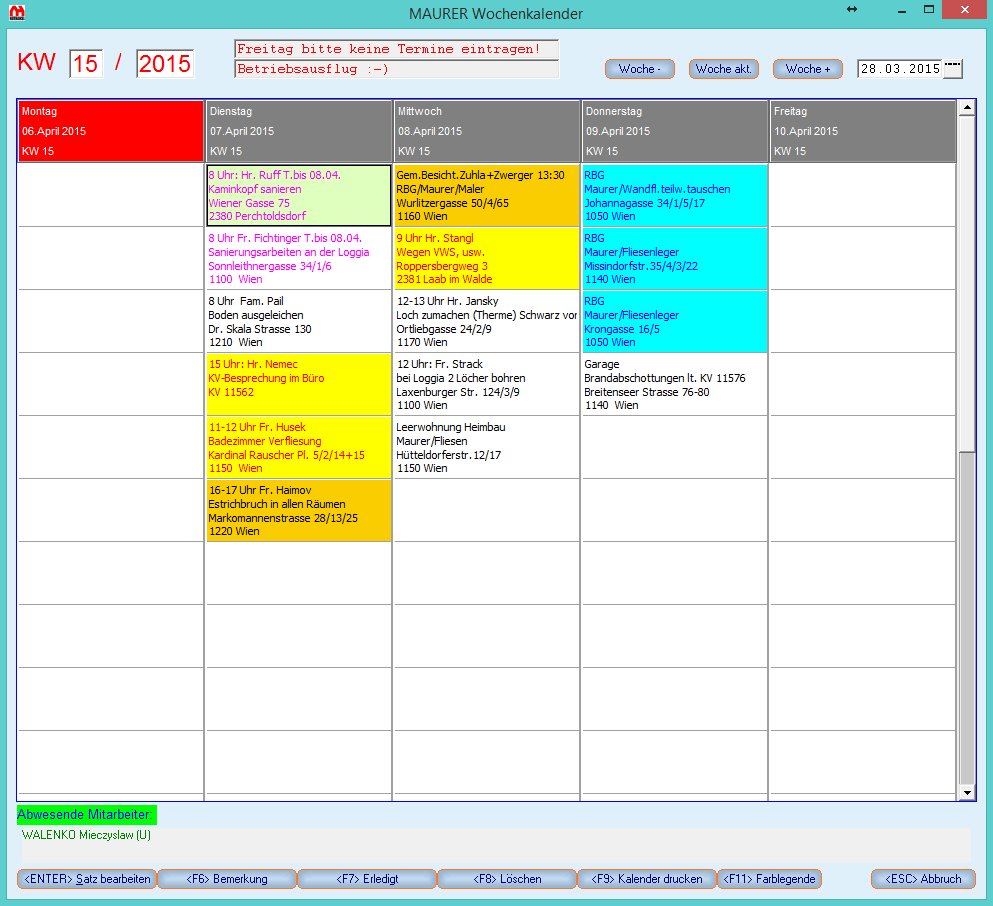Viewport: 993px width, 906px height.
Task: Print the calendar with 'F9 Kalender drucken'
Action: click(x=647, y=879)
